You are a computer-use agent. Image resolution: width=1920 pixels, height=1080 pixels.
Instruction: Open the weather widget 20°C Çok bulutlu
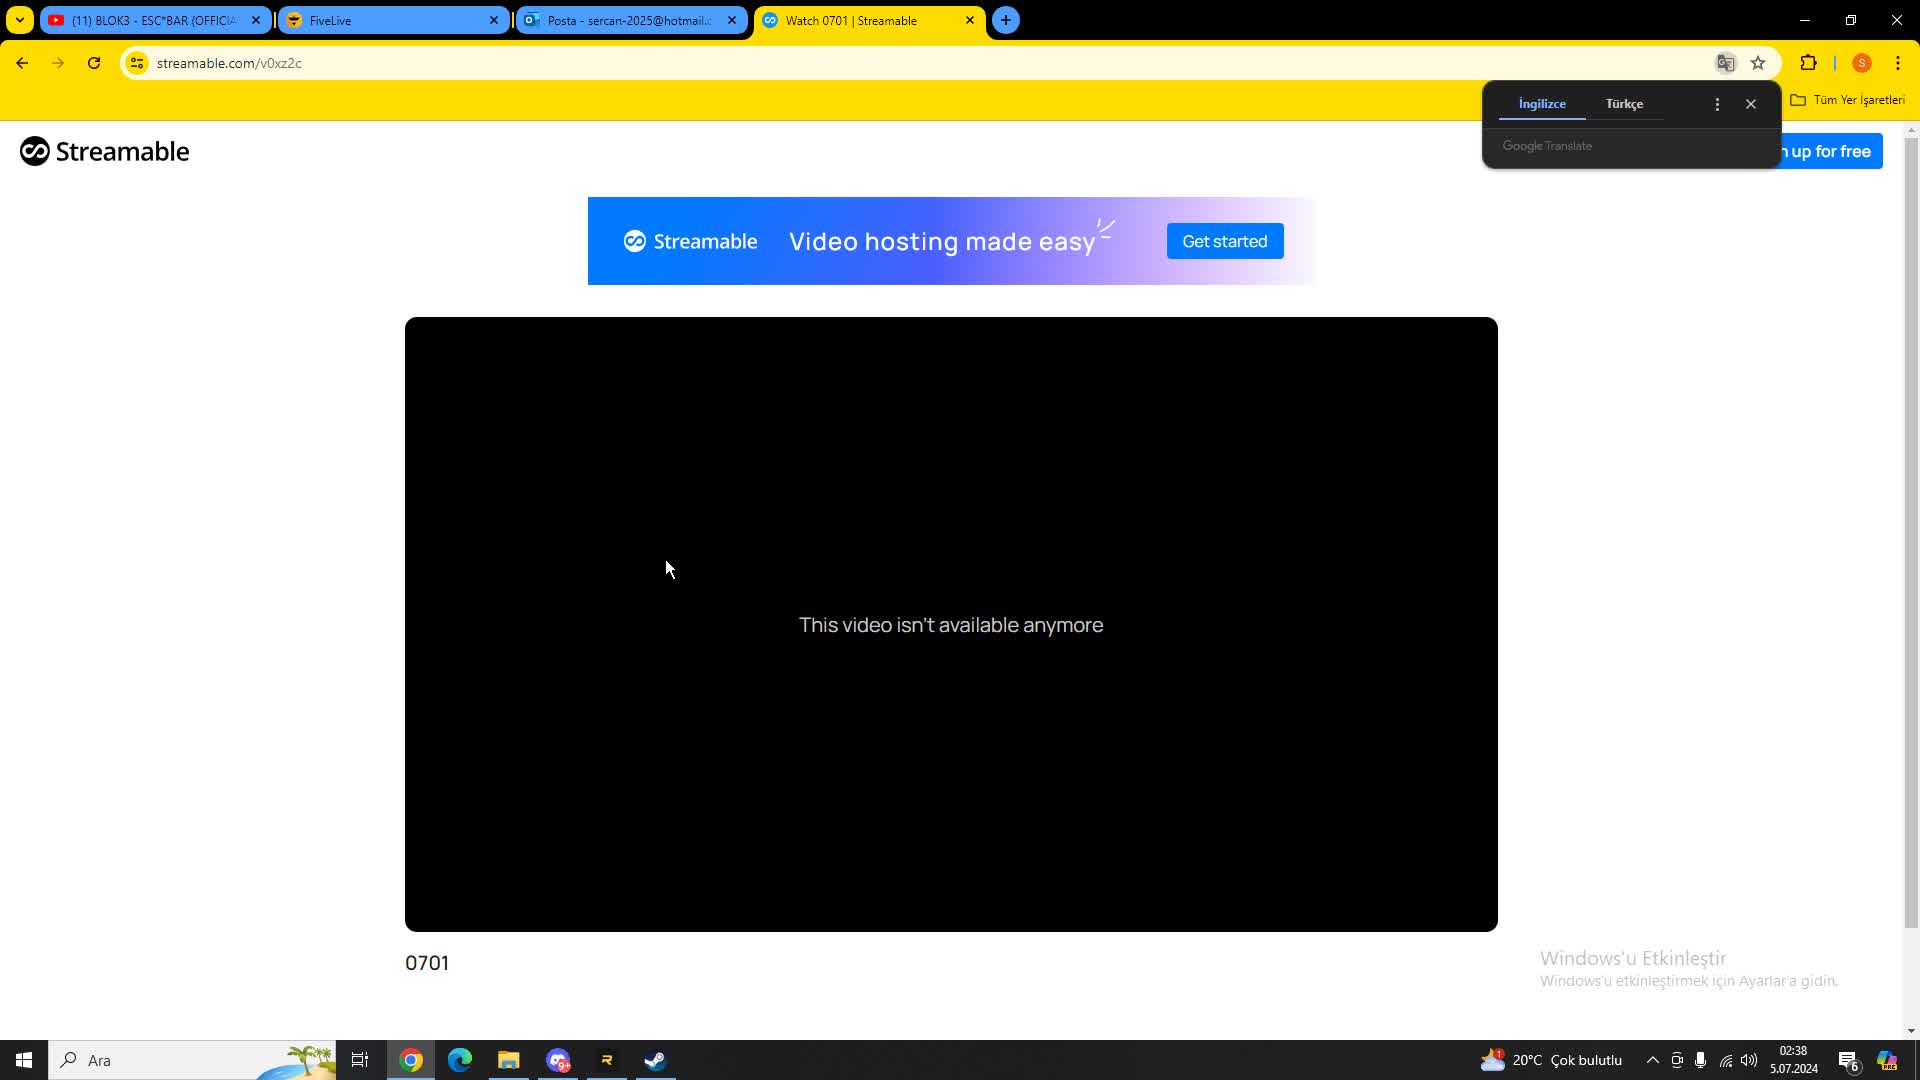(1551, 1060)
